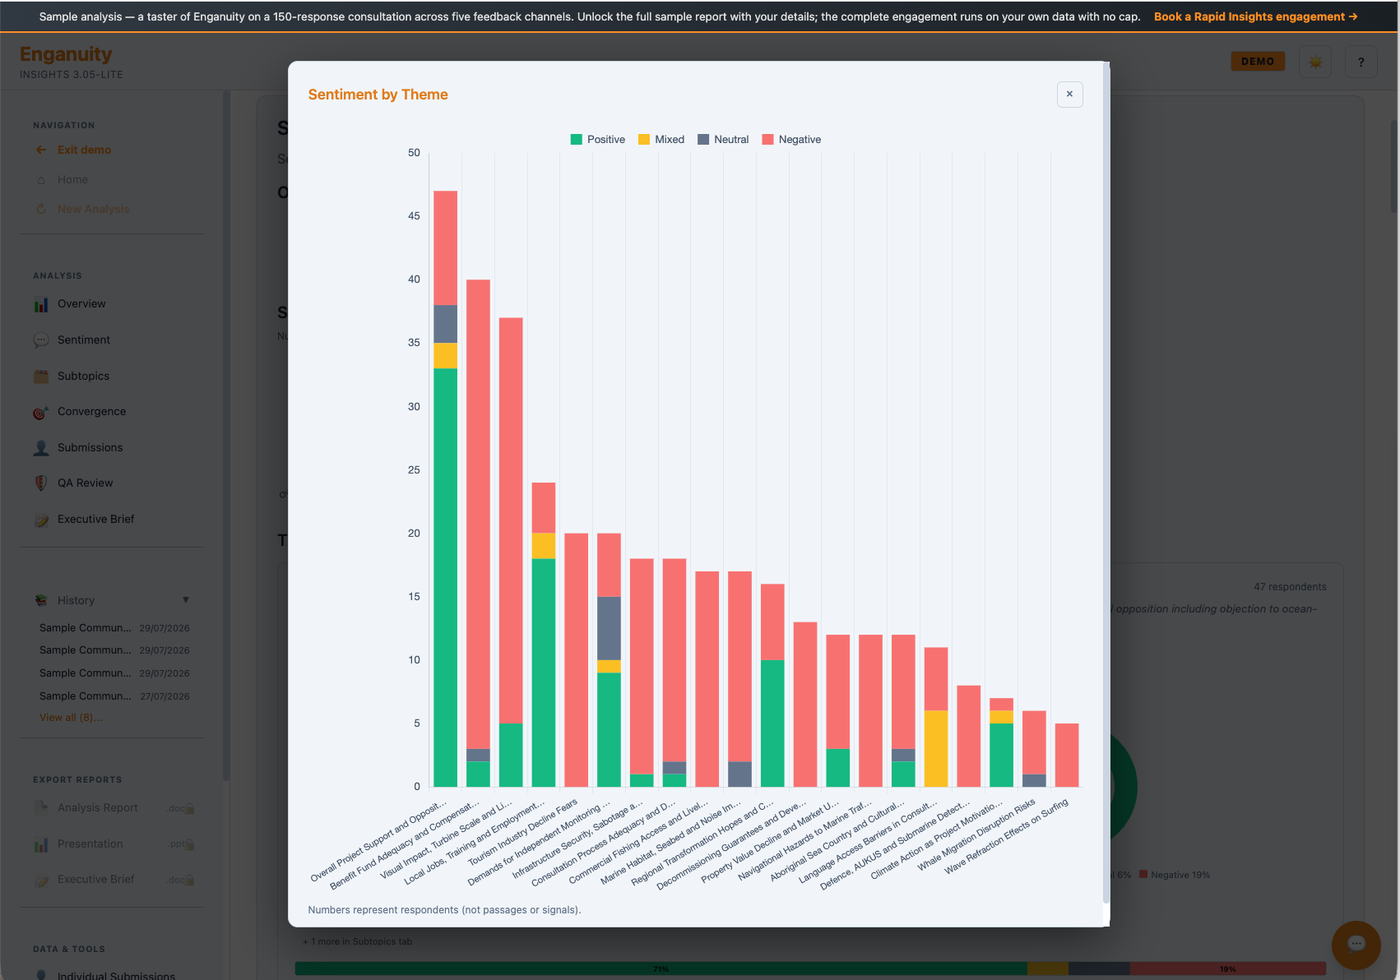
Task: Click the Presentation chart icon
Action: coord(41,844)
